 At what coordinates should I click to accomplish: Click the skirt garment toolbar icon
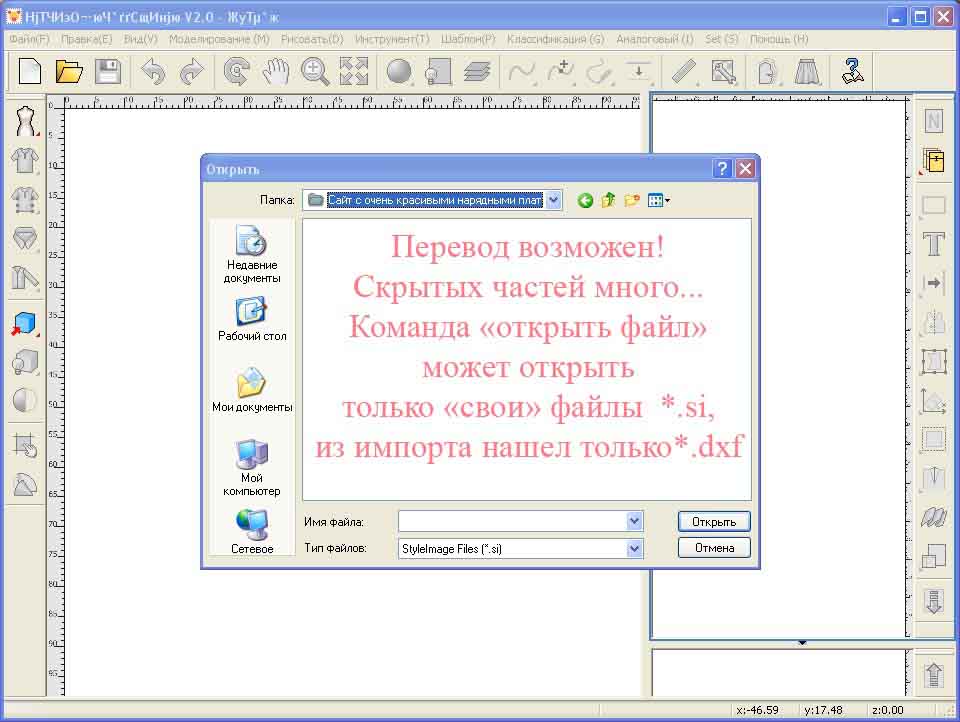(x=807, y=71)
